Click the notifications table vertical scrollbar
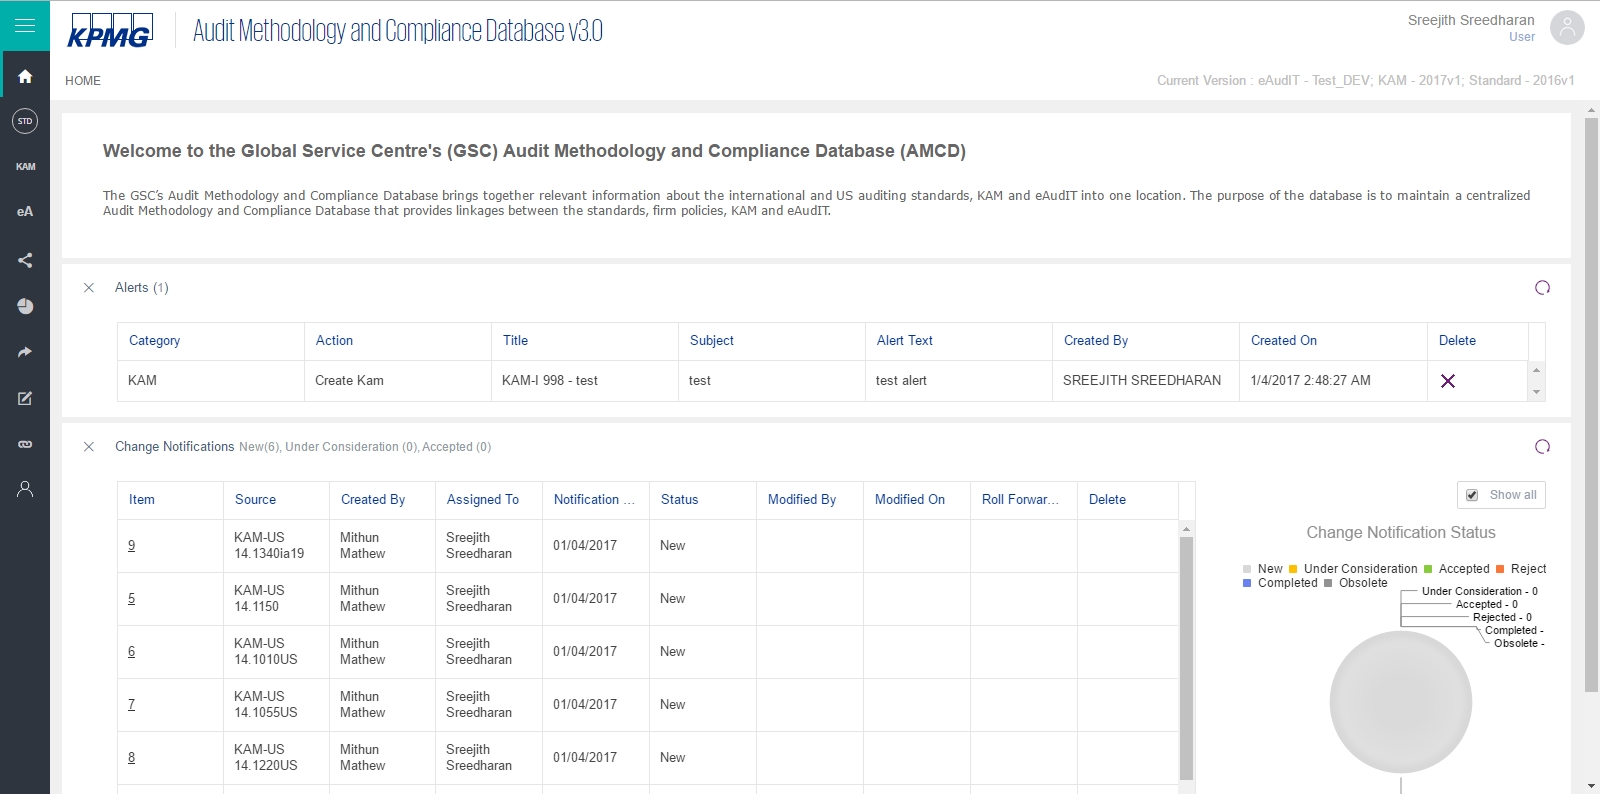Image resolution: width=1600 pixels, height=794 pixels. (x=1187, y=658)
